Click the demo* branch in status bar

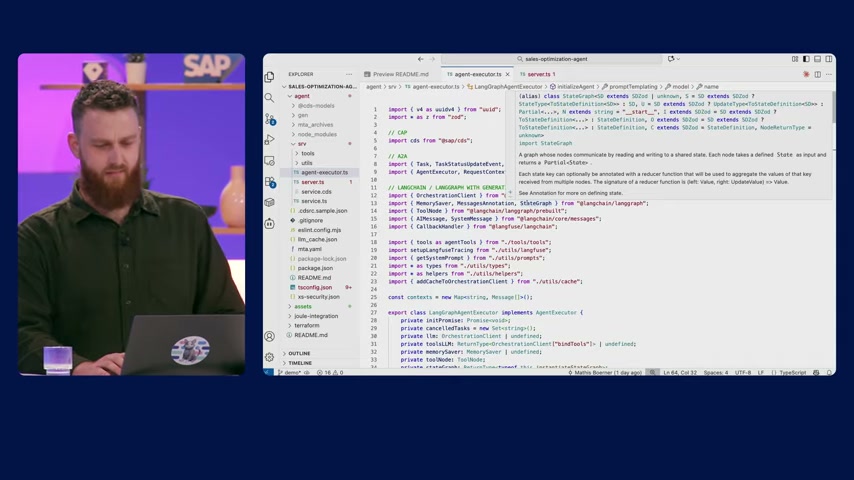coord(289,373)
